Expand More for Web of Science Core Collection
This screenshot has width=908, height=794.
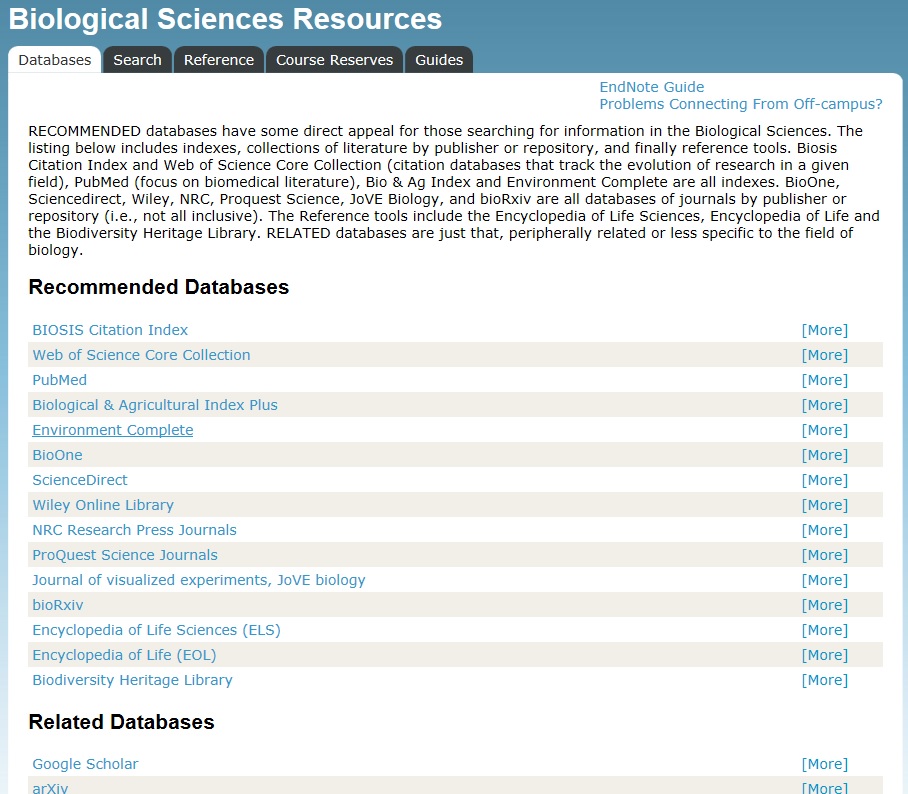click(x=825, y=355)
